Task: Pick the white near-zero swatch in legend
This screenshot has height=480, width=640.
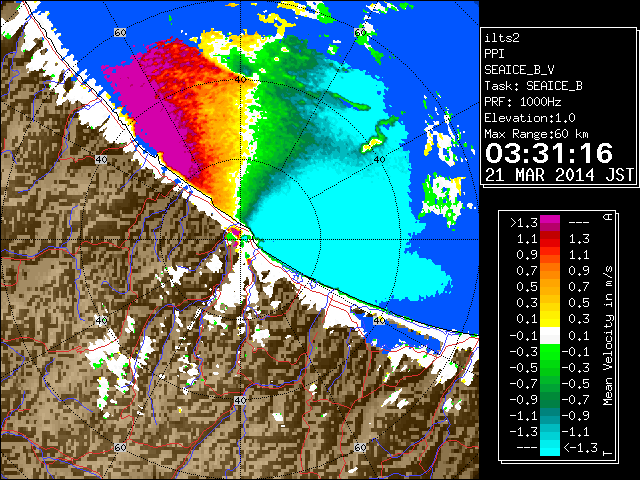Action: [550, 336]
